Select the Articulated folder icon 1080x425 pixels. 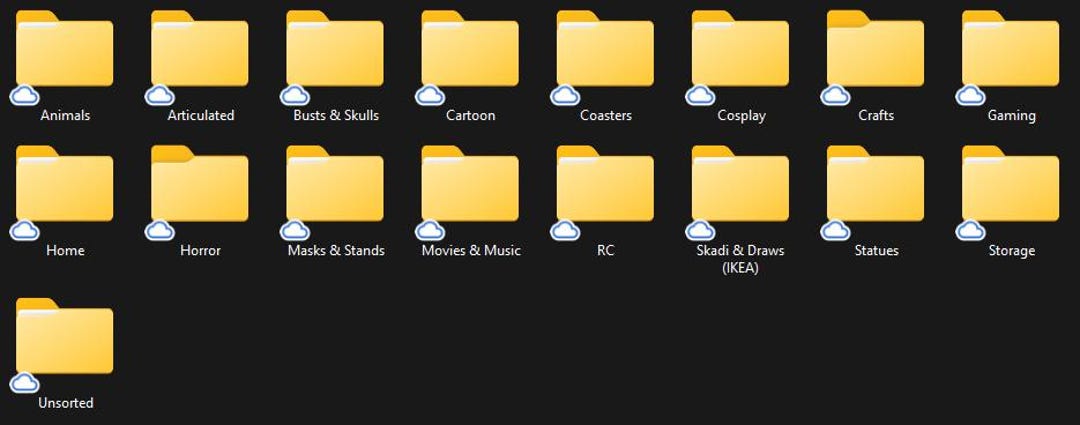tap(200, 49)
